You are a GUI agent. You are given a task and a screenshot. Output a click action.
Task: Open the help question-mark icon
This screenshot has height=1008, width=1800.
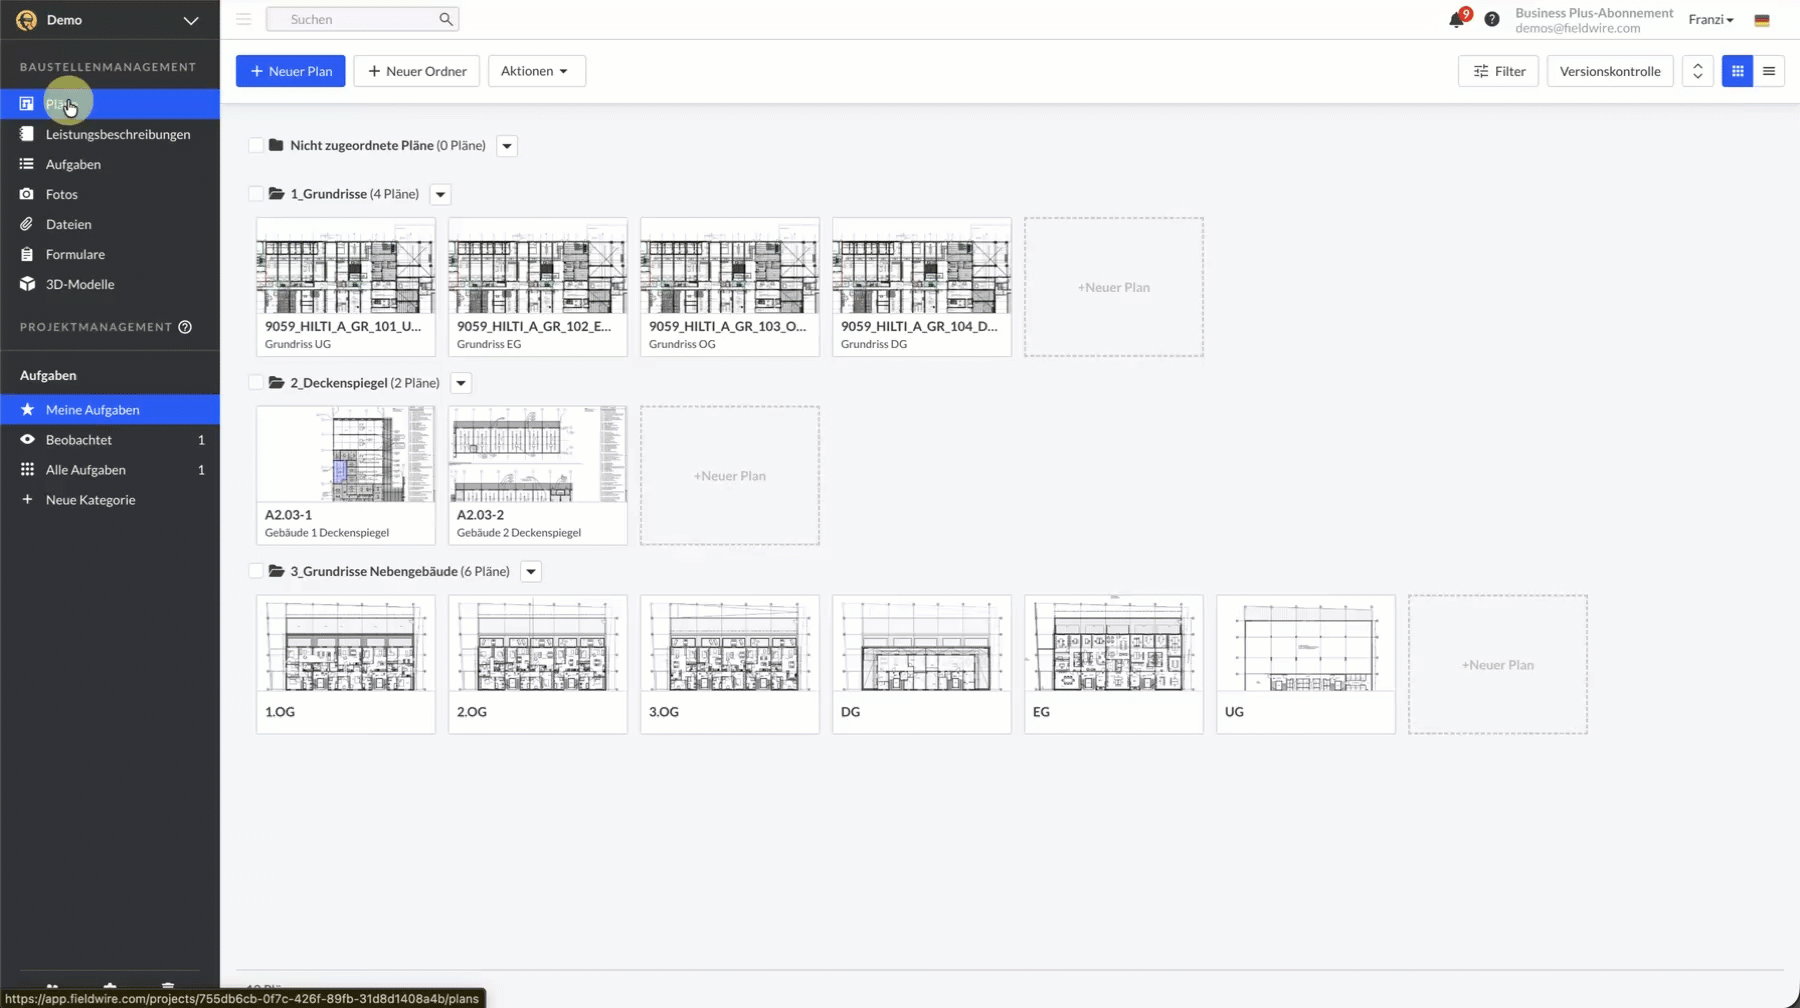[x=1492, y=19]
